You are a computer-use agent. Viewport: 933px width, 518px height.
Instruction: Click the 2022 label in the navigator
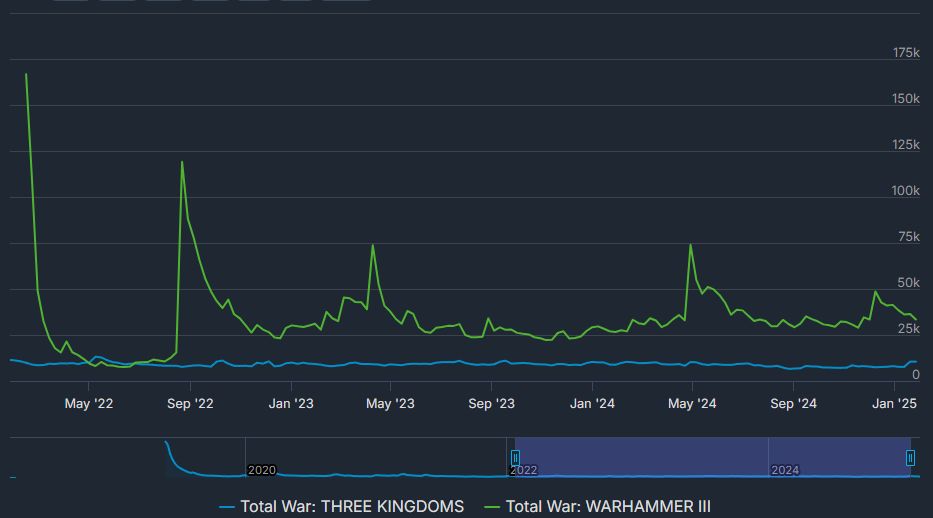coord(524,470)
